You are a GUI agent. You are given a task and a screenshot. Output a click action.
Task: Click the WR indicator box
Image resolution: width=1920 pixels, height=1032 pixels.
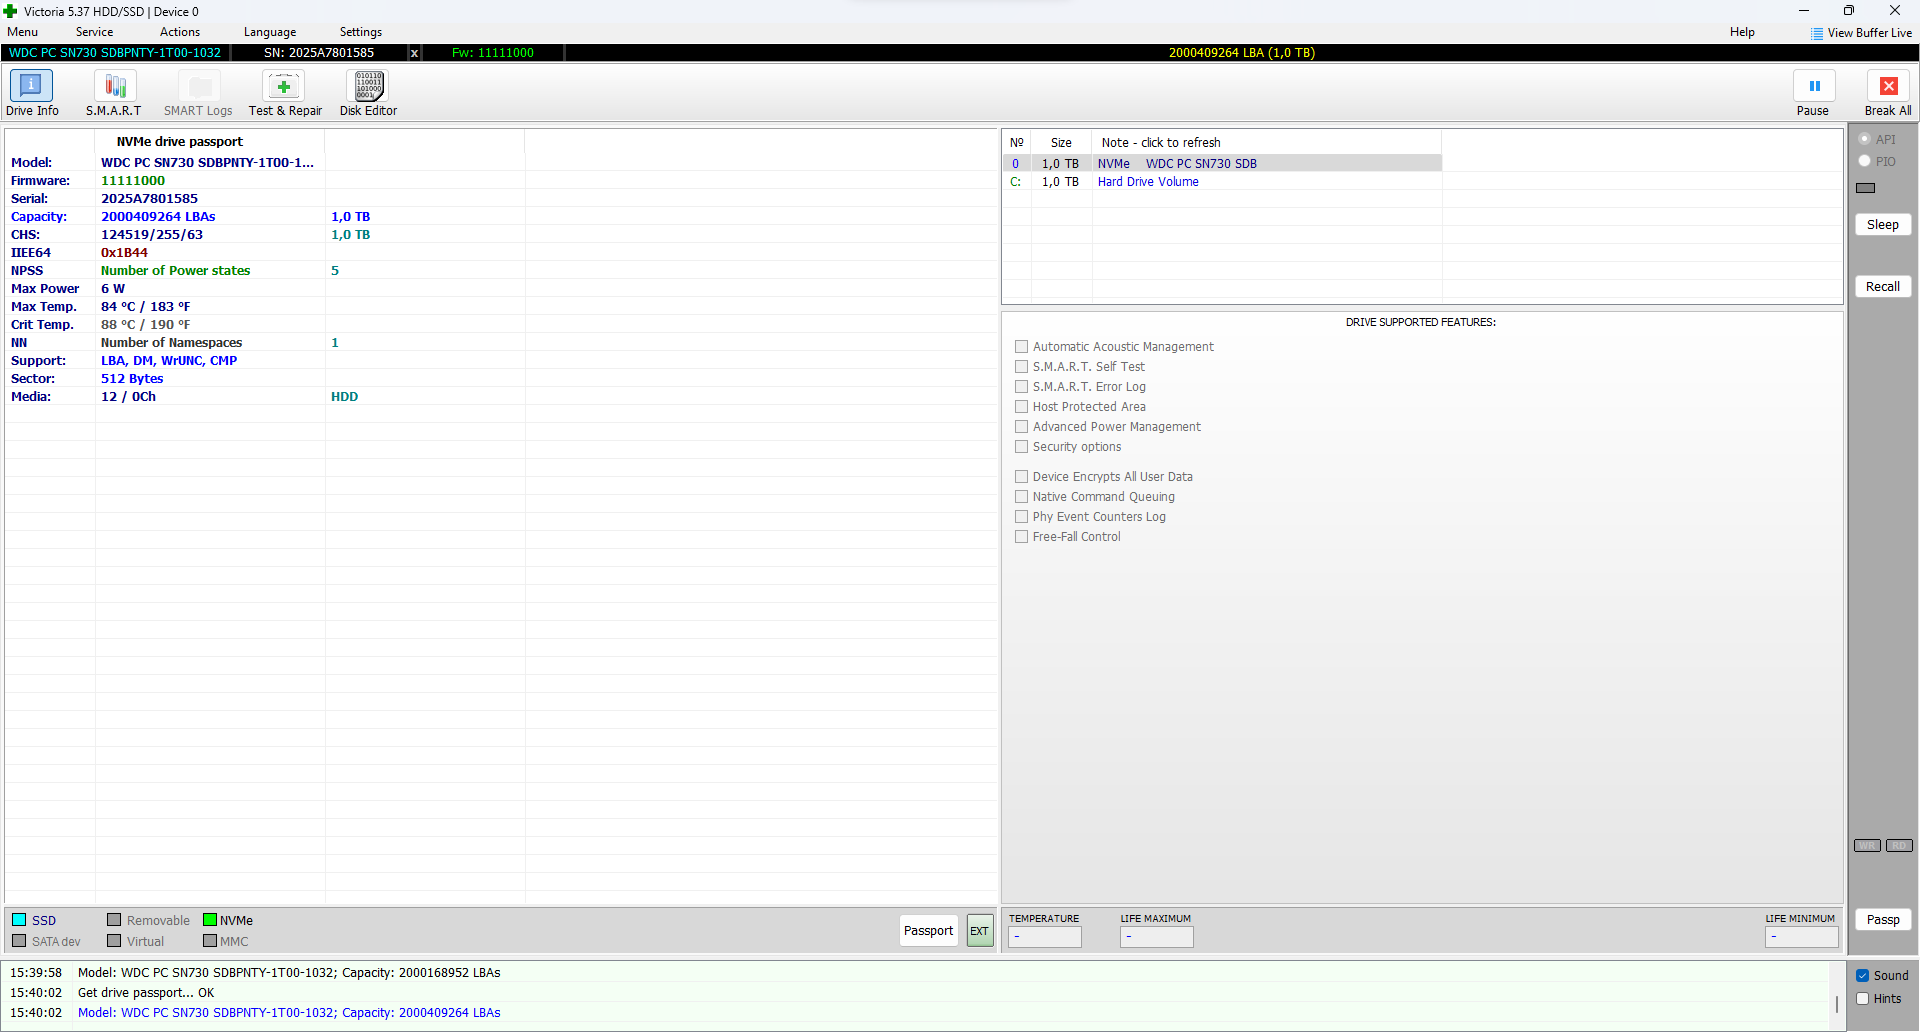[x=1867, y=846]
